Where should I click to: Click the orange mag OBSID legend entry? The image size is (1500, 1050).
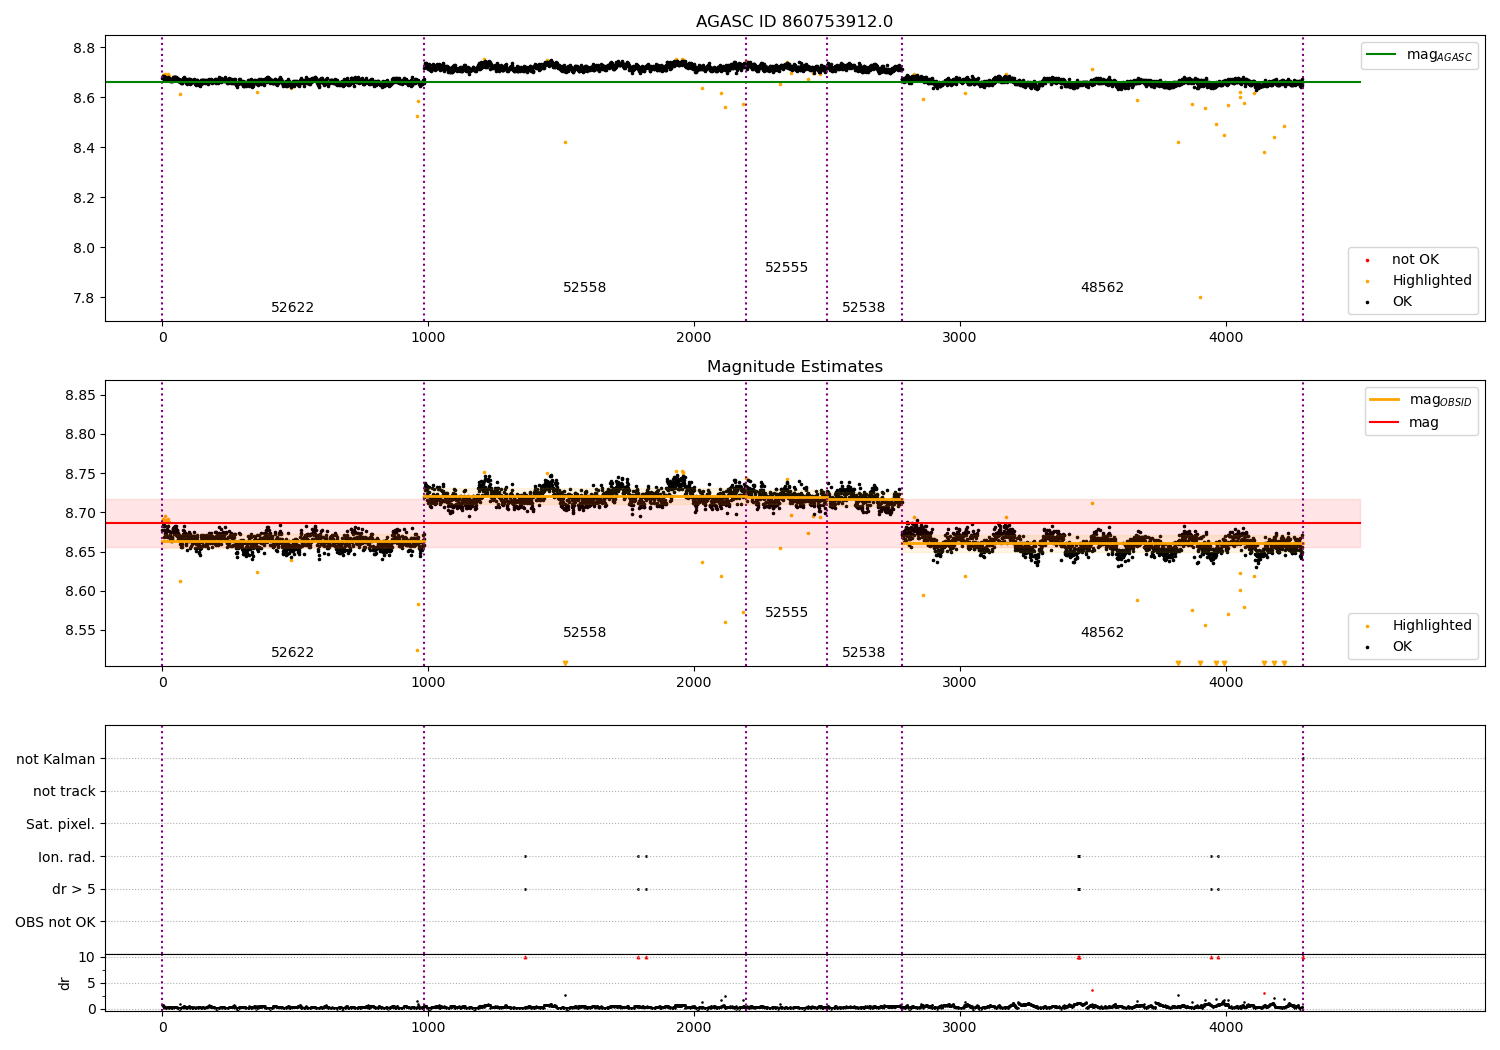(x=1420, y=400)
